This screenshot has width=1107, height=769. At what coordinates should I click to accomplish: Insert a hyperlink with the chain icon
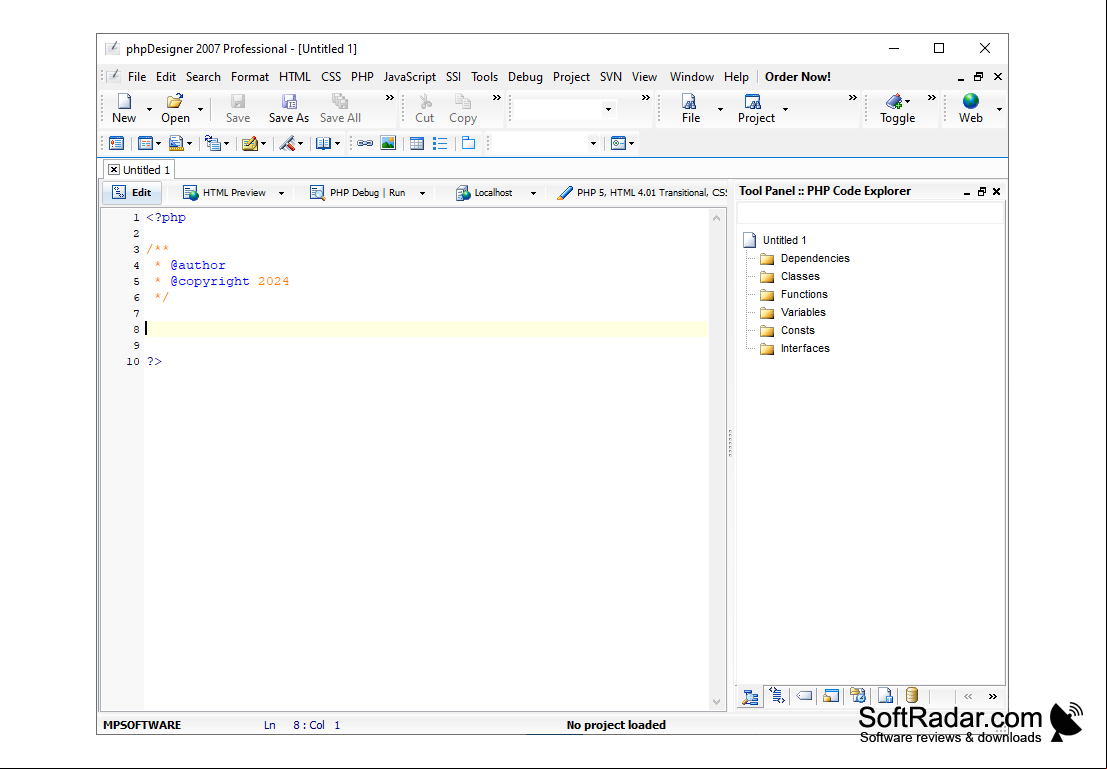365,143
